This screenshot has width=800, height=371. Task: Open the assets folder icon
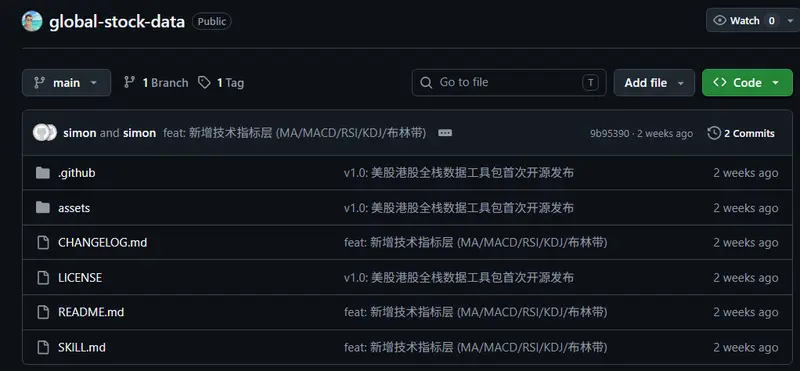(x=43, y=208)
